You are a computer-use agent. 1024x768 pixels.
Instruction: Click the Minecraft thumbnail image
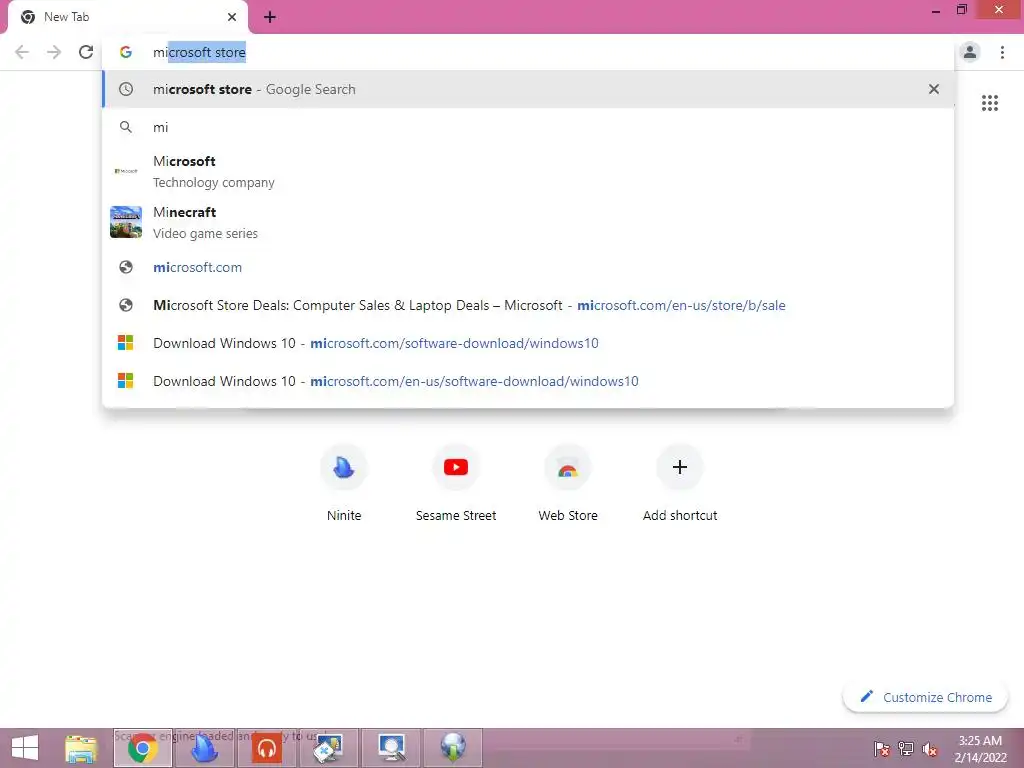coord(126,222)
